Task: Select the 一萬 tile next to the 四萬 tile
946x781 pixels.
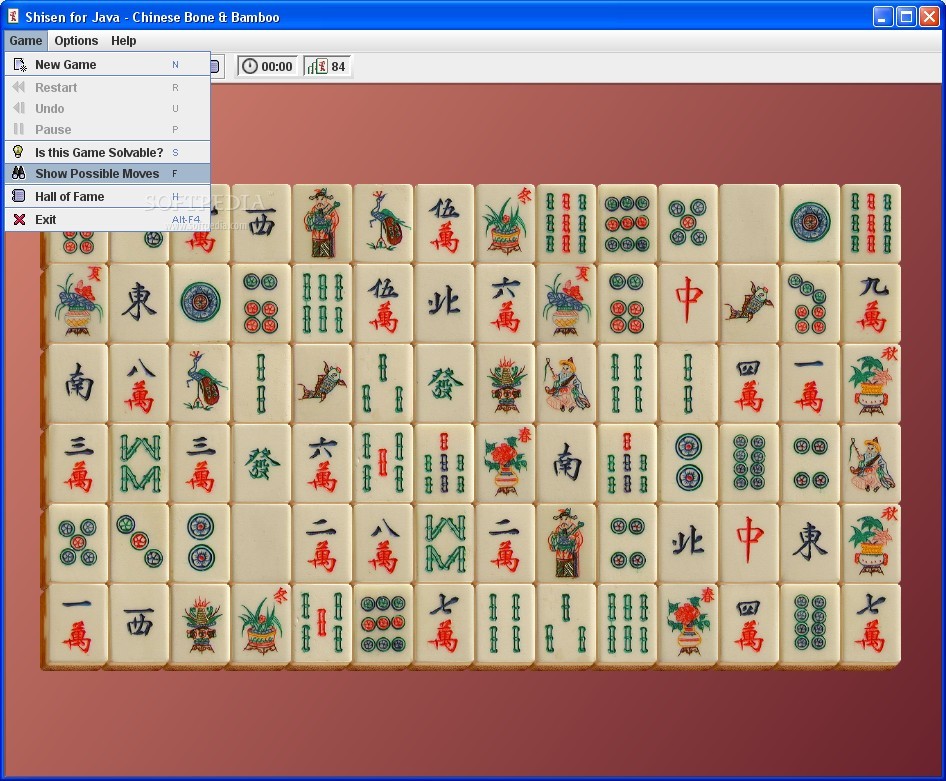Action: tap(810, 384)
